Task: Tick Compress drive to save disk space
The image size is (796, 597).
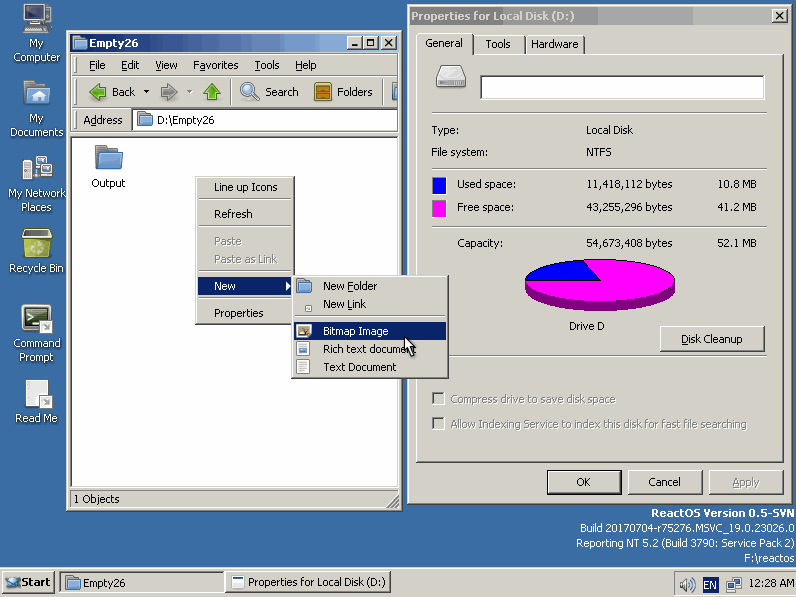Action: (x=438, y=399)
